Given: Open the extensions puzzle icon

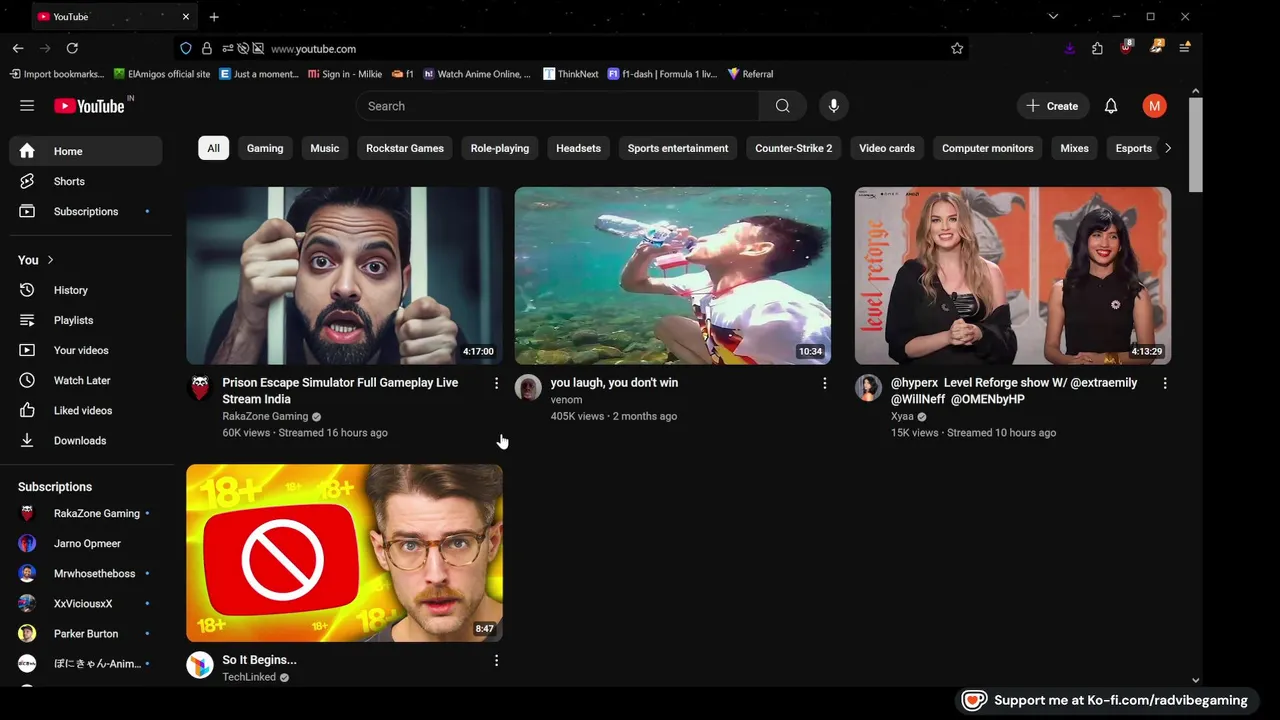Looking at the screenshot, I should click(x=1098, y=48).
